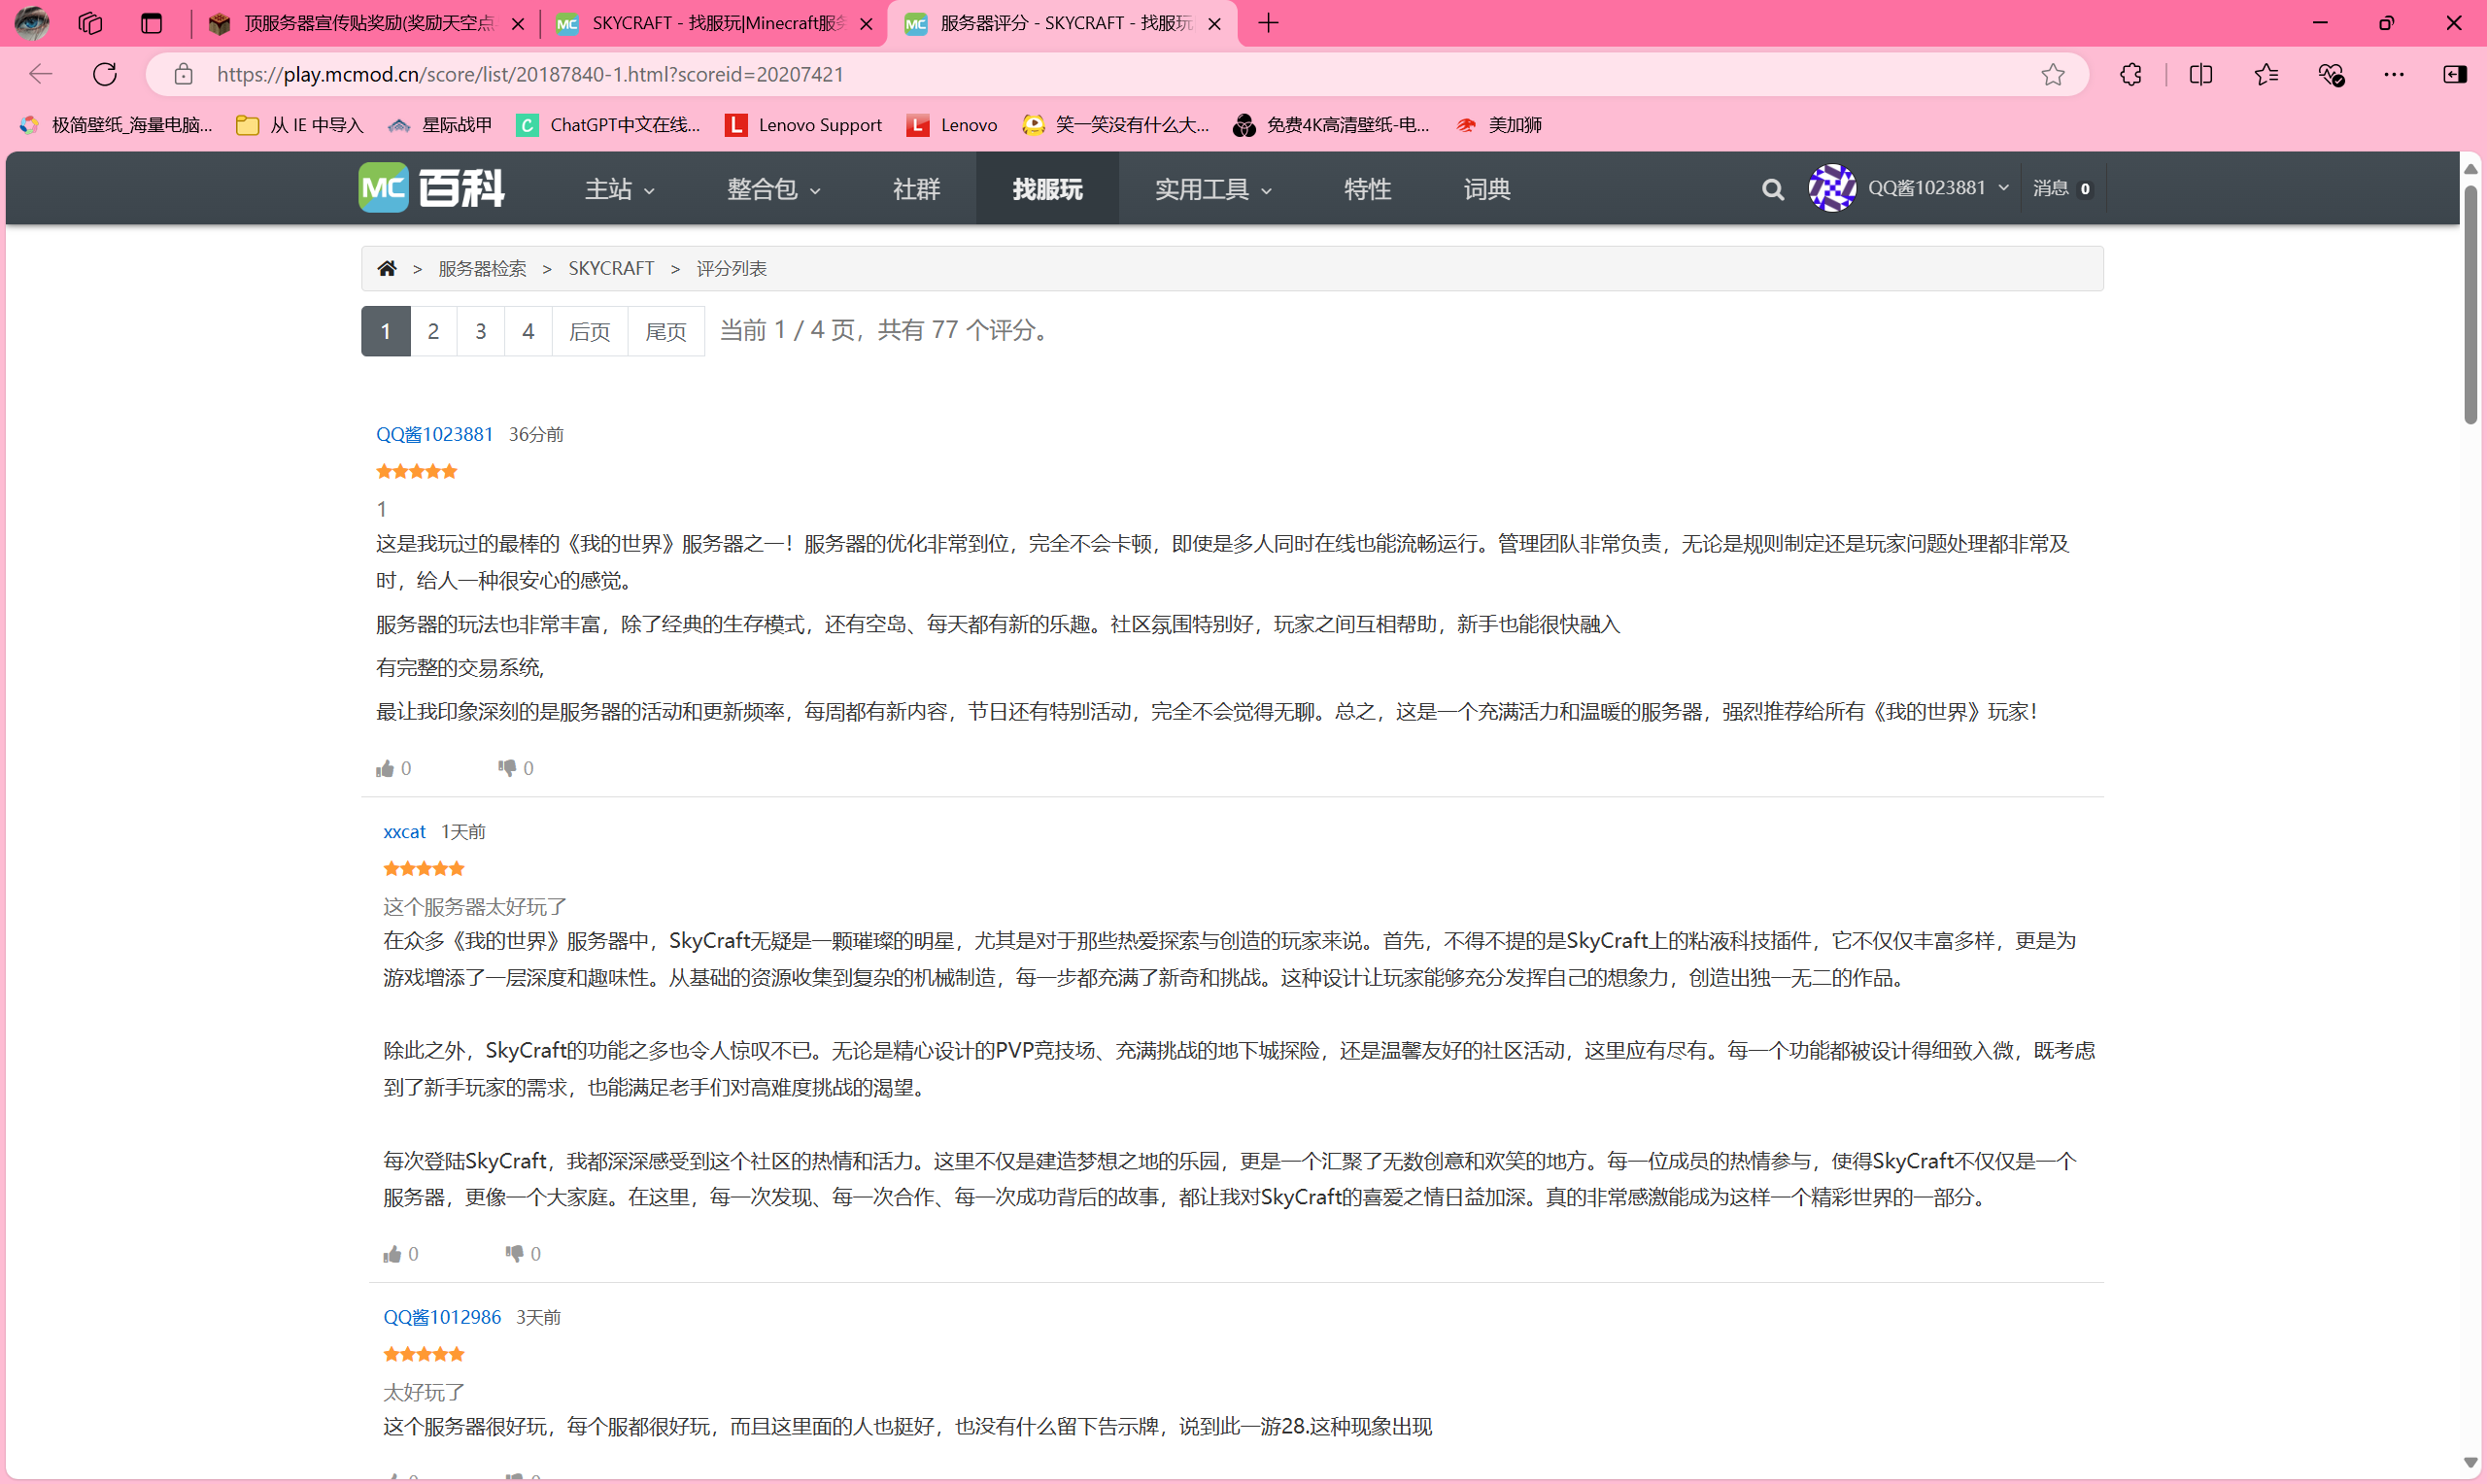Screen dimensions: 2487x1484
Task: Open the site search magnifier icon
Action: click(x=1772, y=189)
